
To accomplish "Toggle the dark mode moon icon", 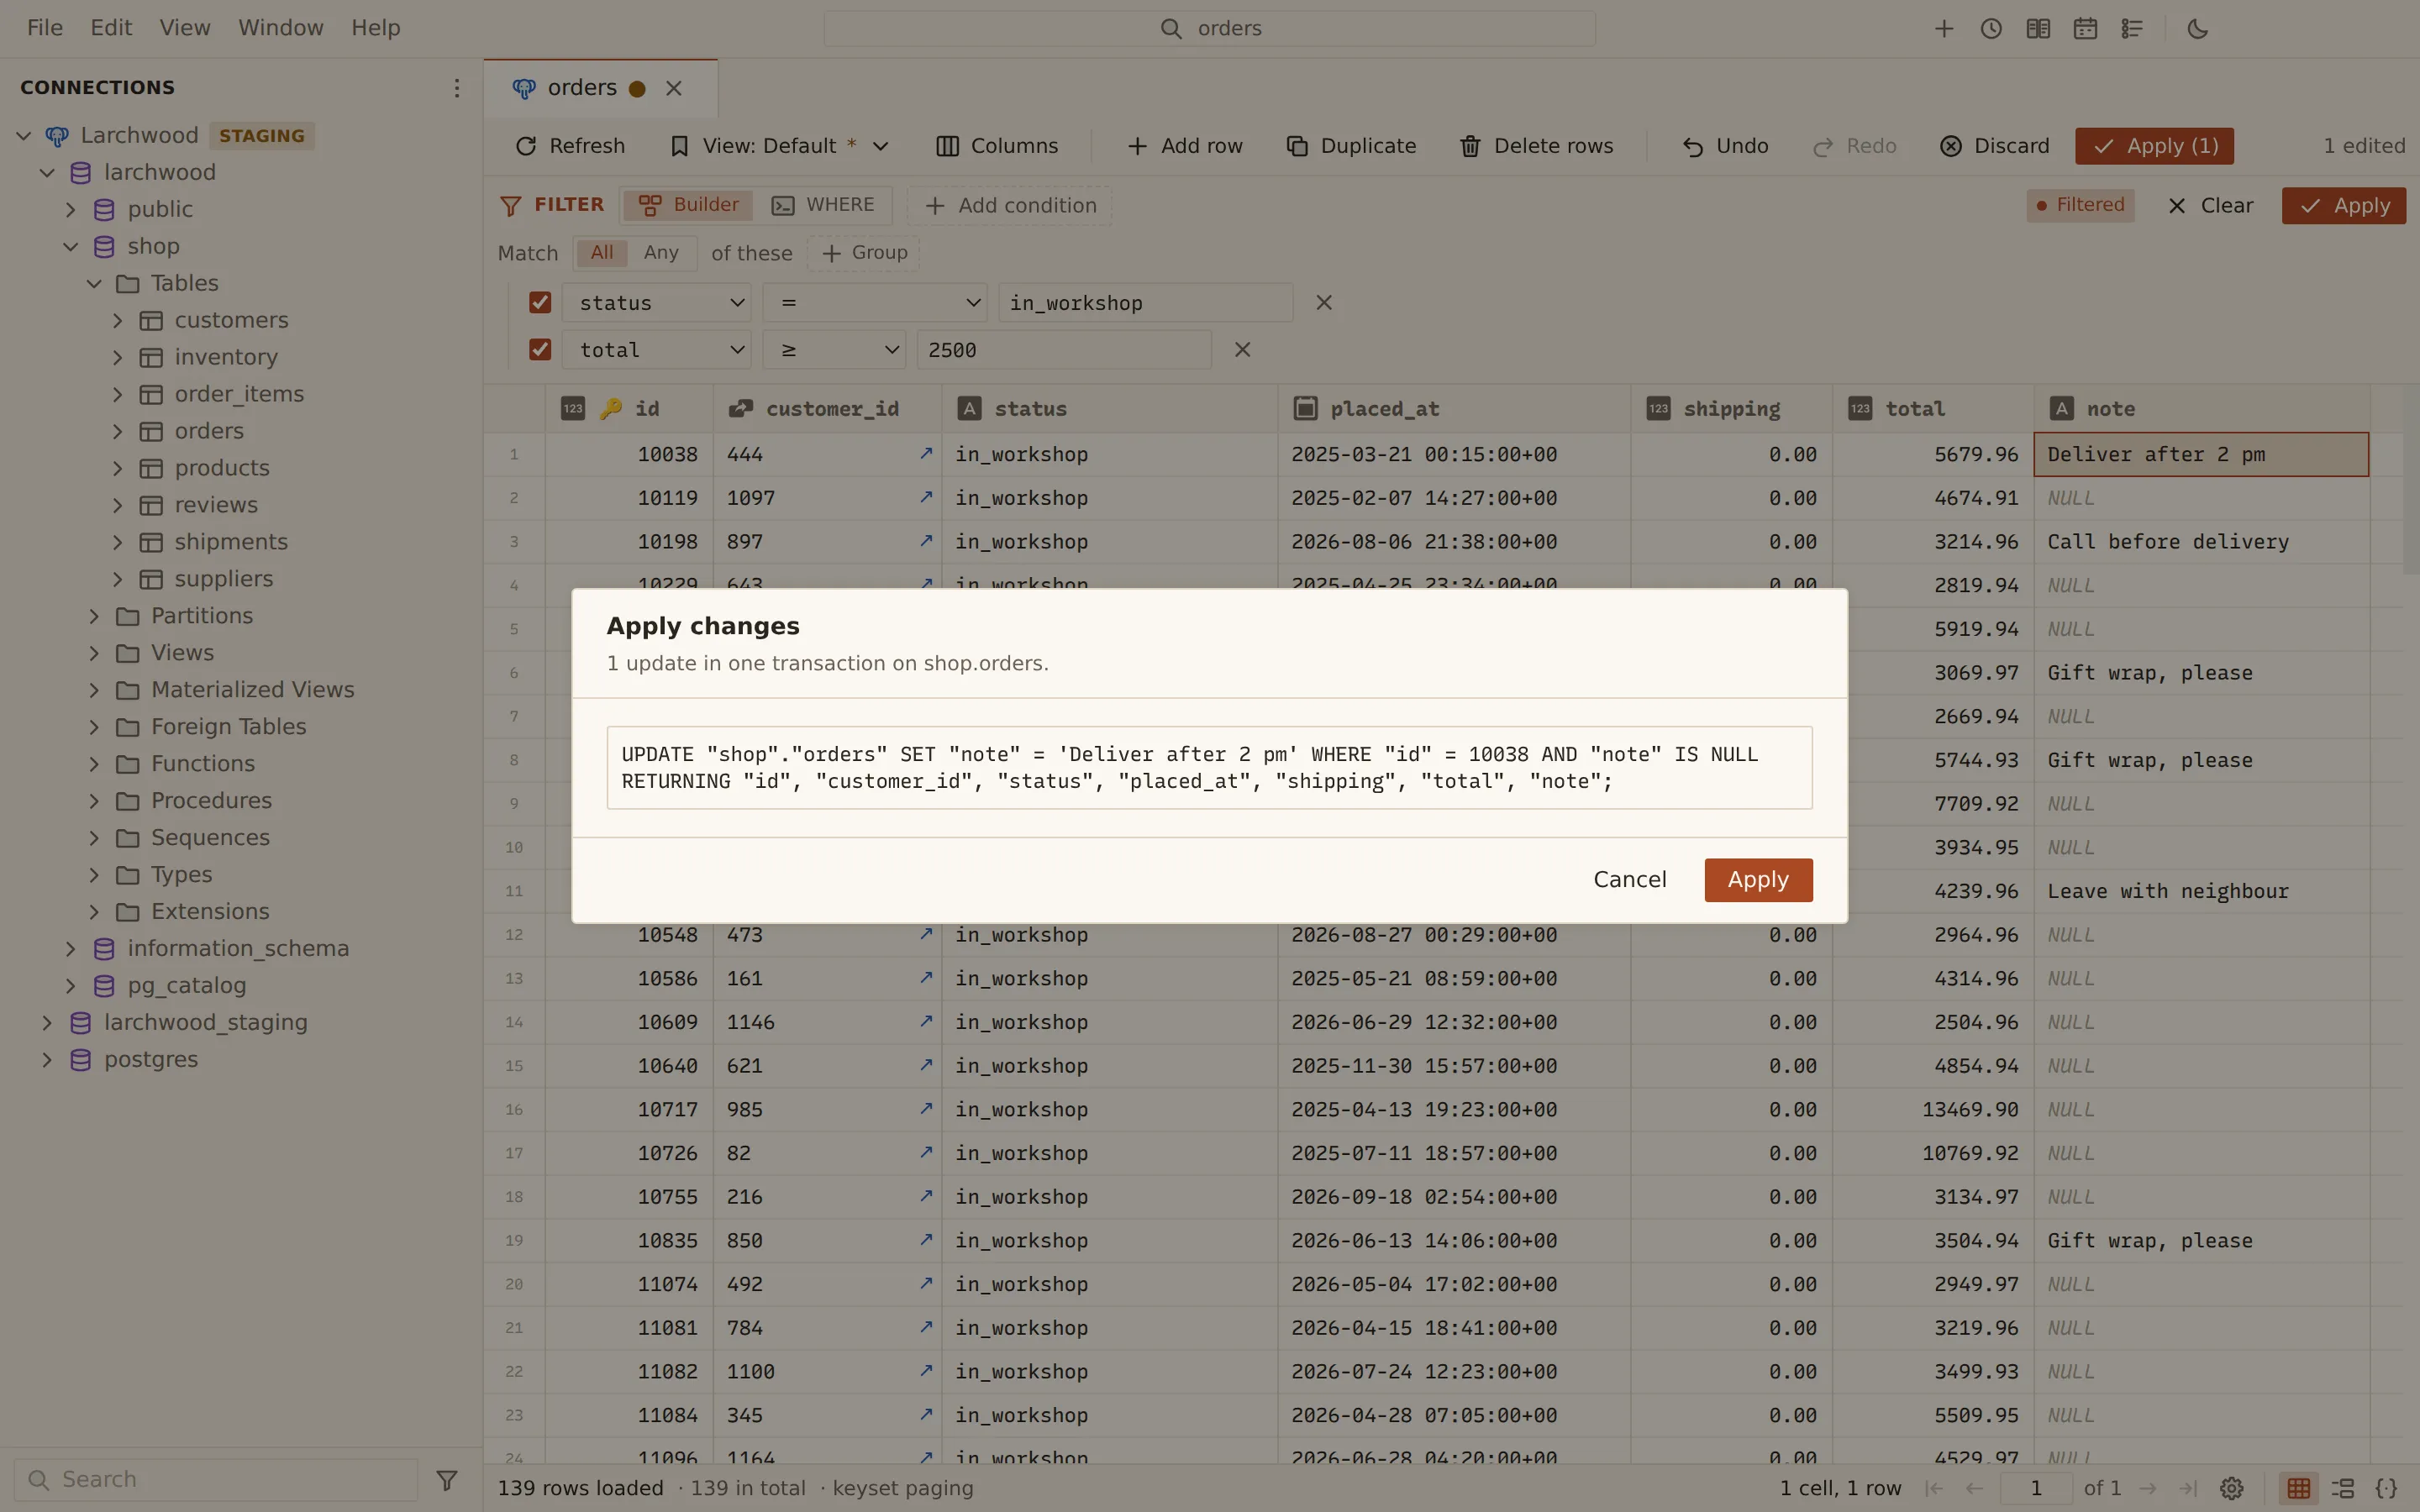I will [2197, 29].
